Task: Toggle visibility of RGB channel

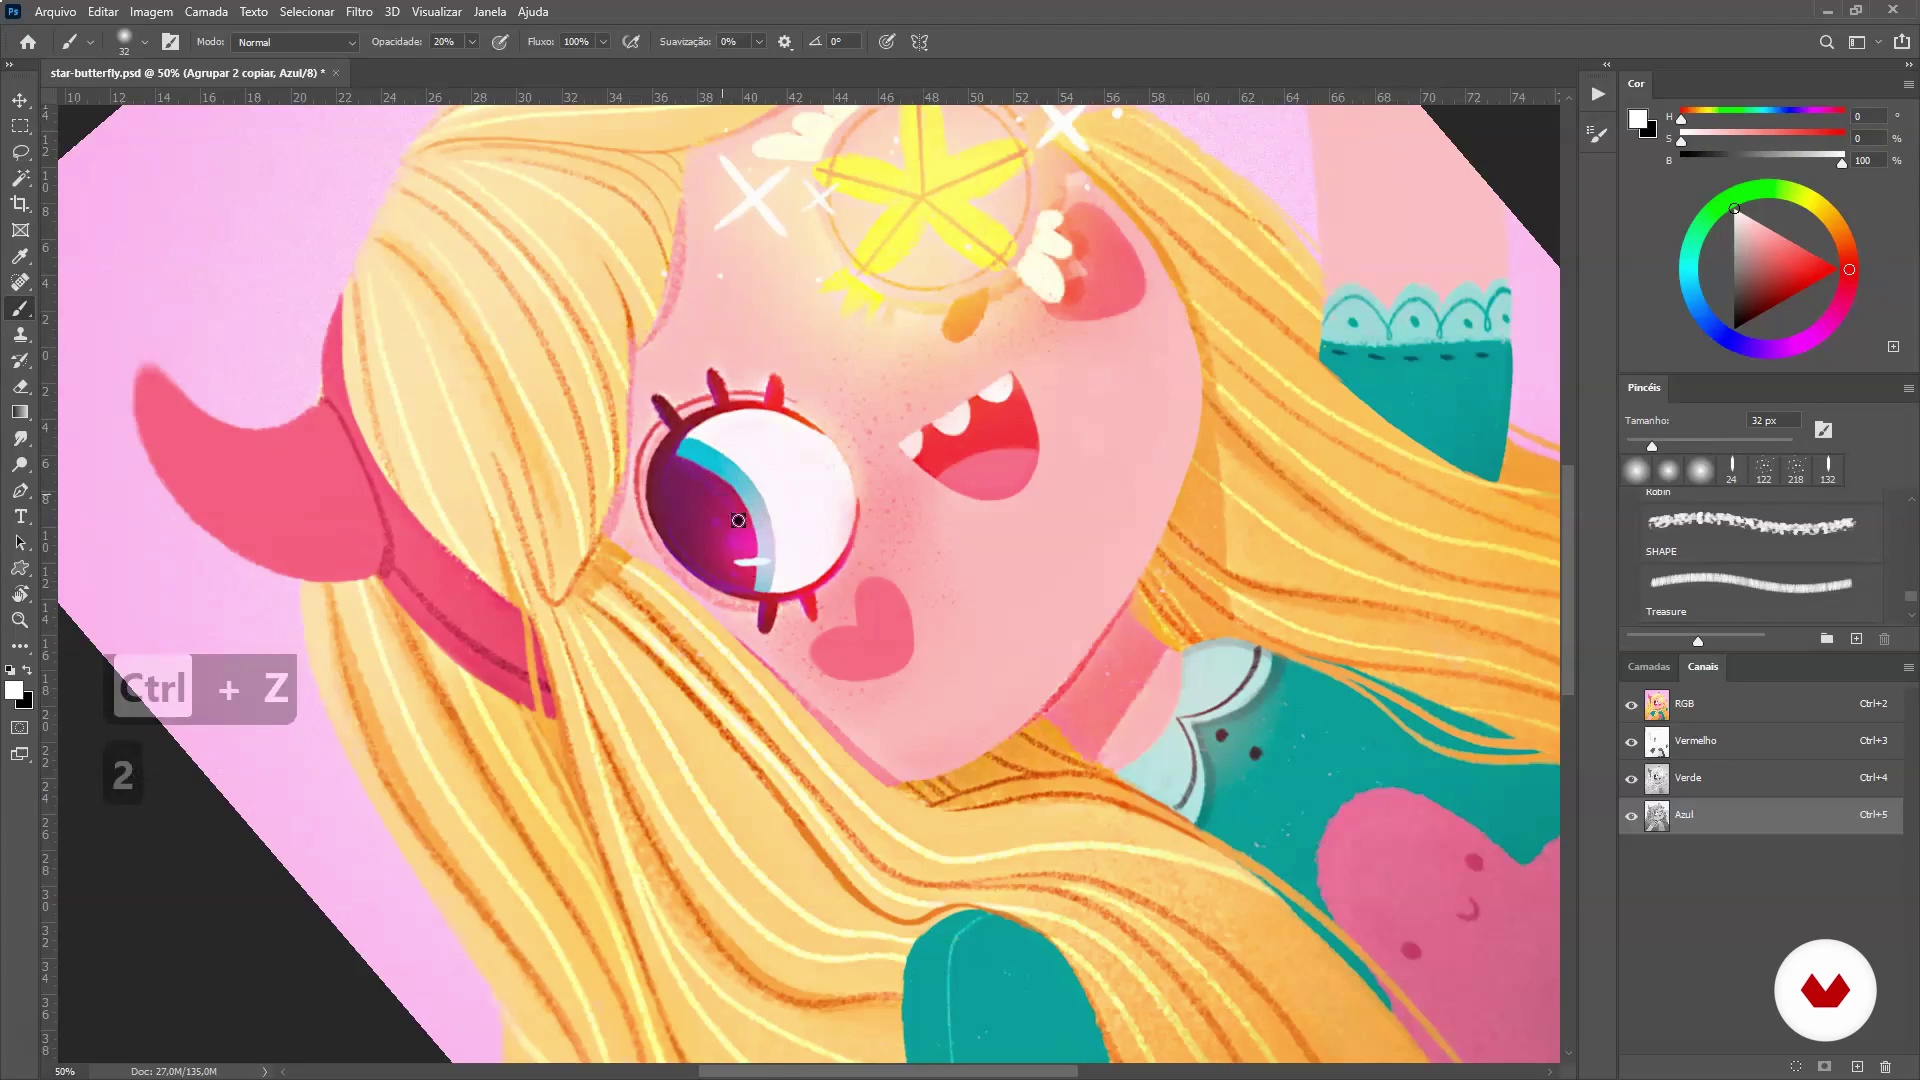Action: click(x=1631, y=705)
